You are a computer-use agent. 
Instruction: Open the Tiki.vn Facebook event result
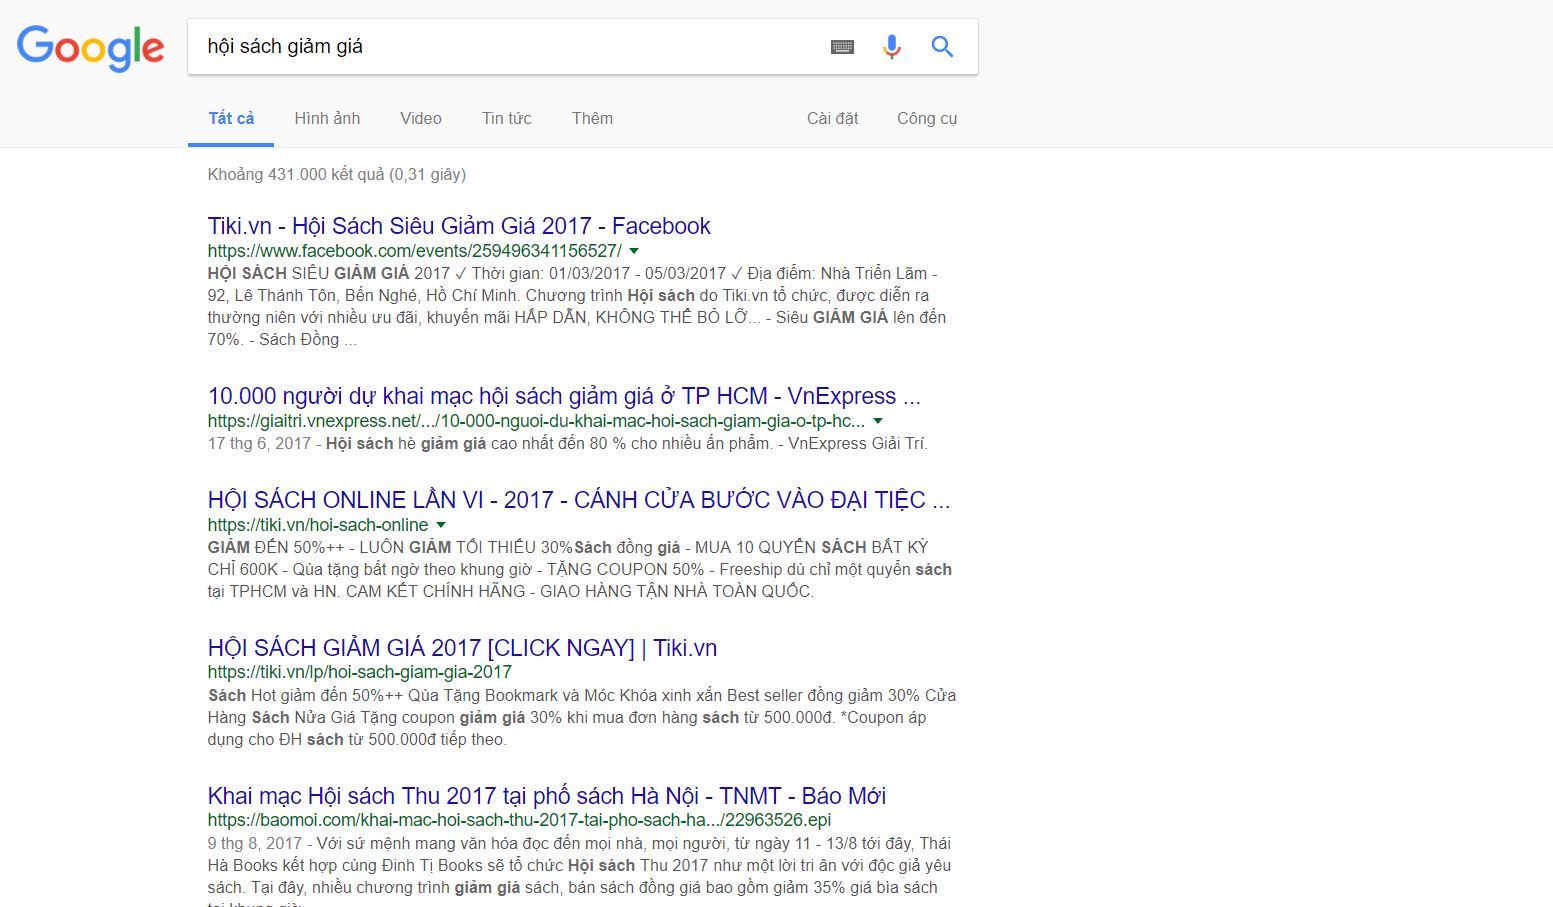click(458, 226)
